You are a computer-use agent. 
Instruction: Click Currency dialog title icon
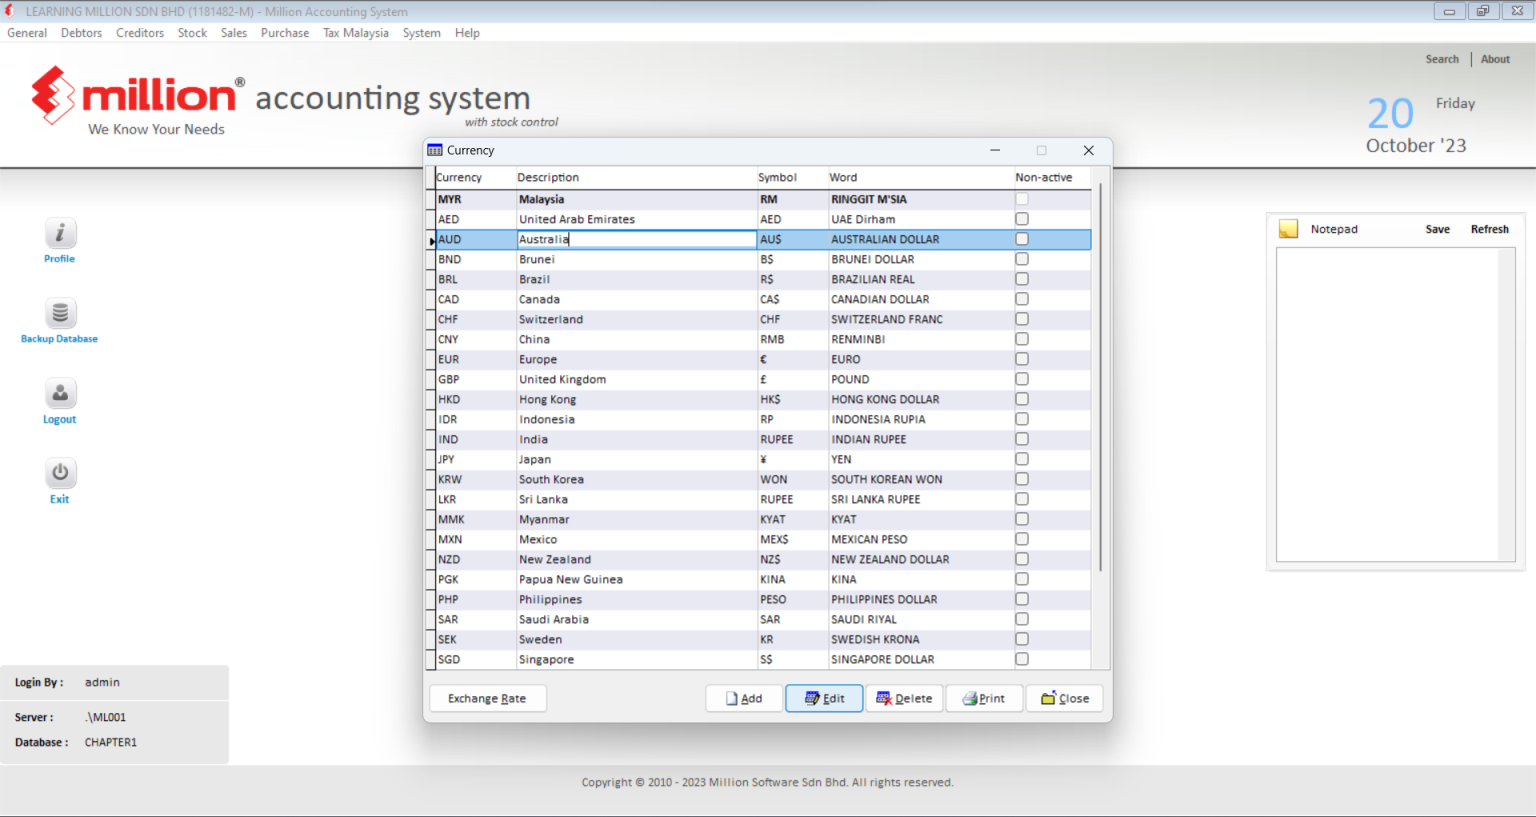pyautogui.click(x=435, y=150)
